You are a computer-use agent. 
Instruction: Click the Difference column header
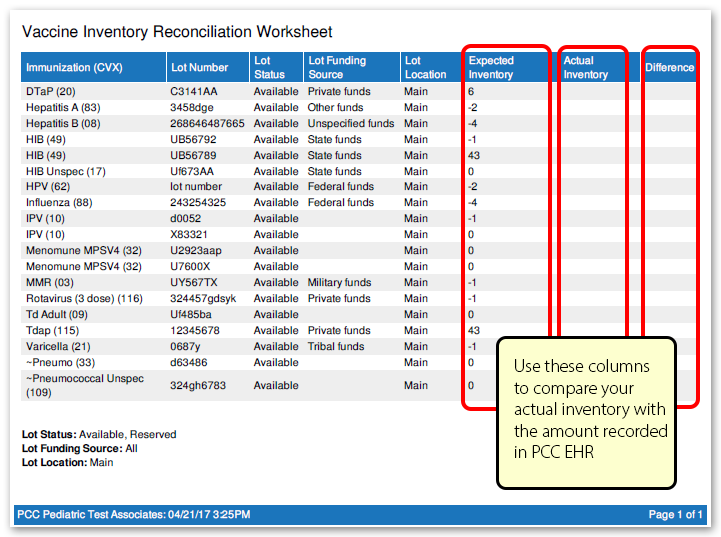[669, 68]
